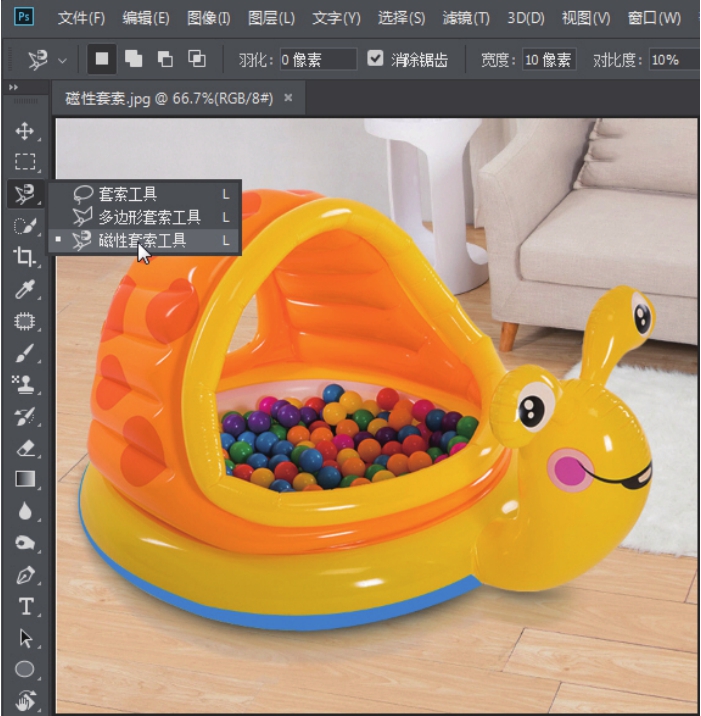701x716 pixels.
Task: Open the 窗口(W) menu
Action: 654,18
